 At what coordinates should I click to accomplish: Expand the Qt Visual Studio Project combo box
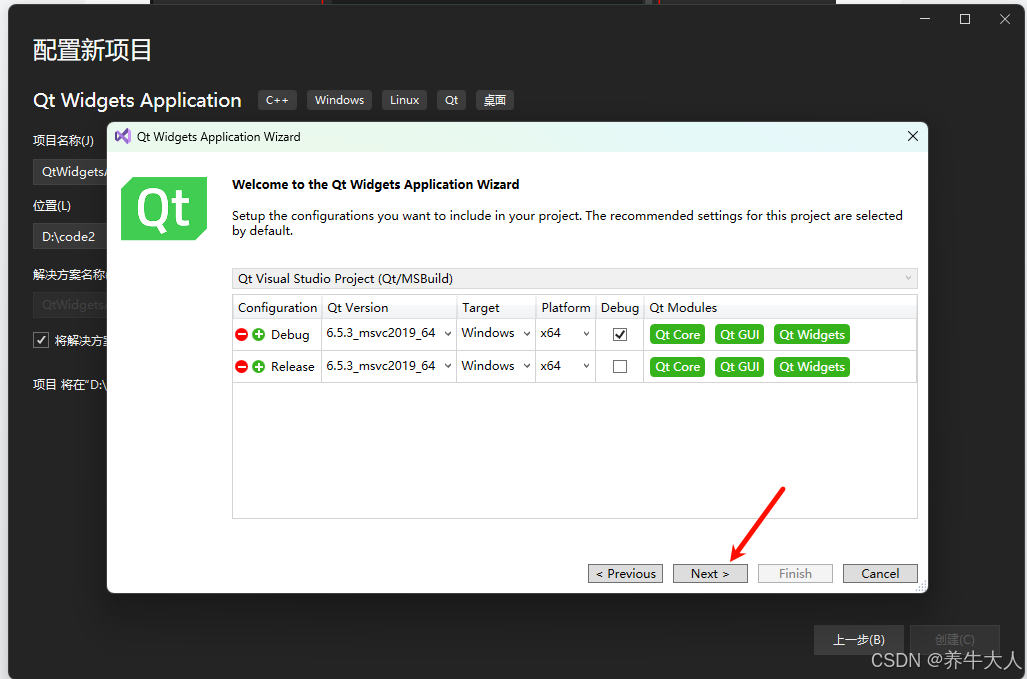(x=574, y=278)
